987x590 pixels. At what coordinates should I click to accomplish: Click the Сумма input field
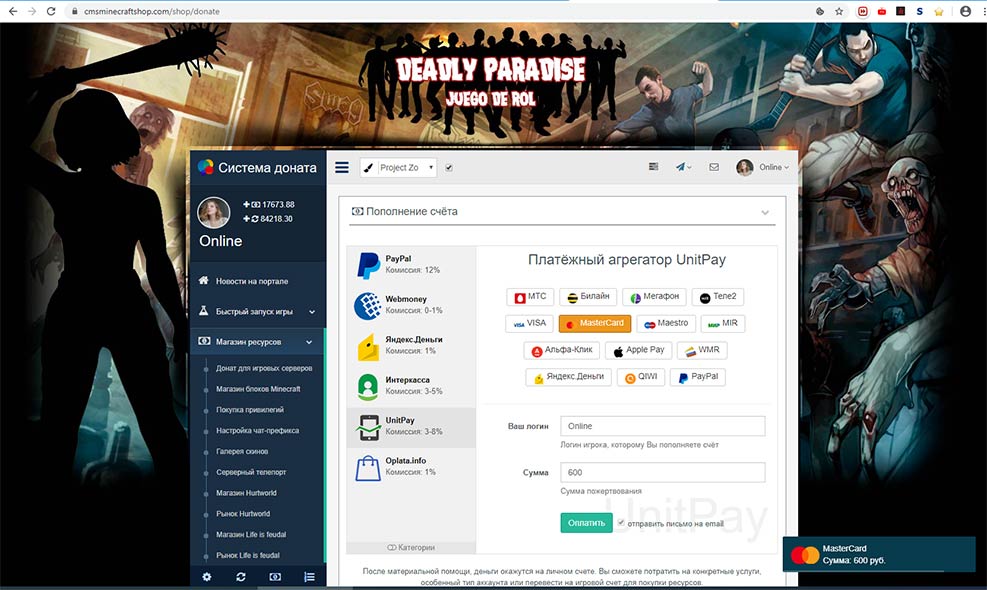click(x=662, y=472)
